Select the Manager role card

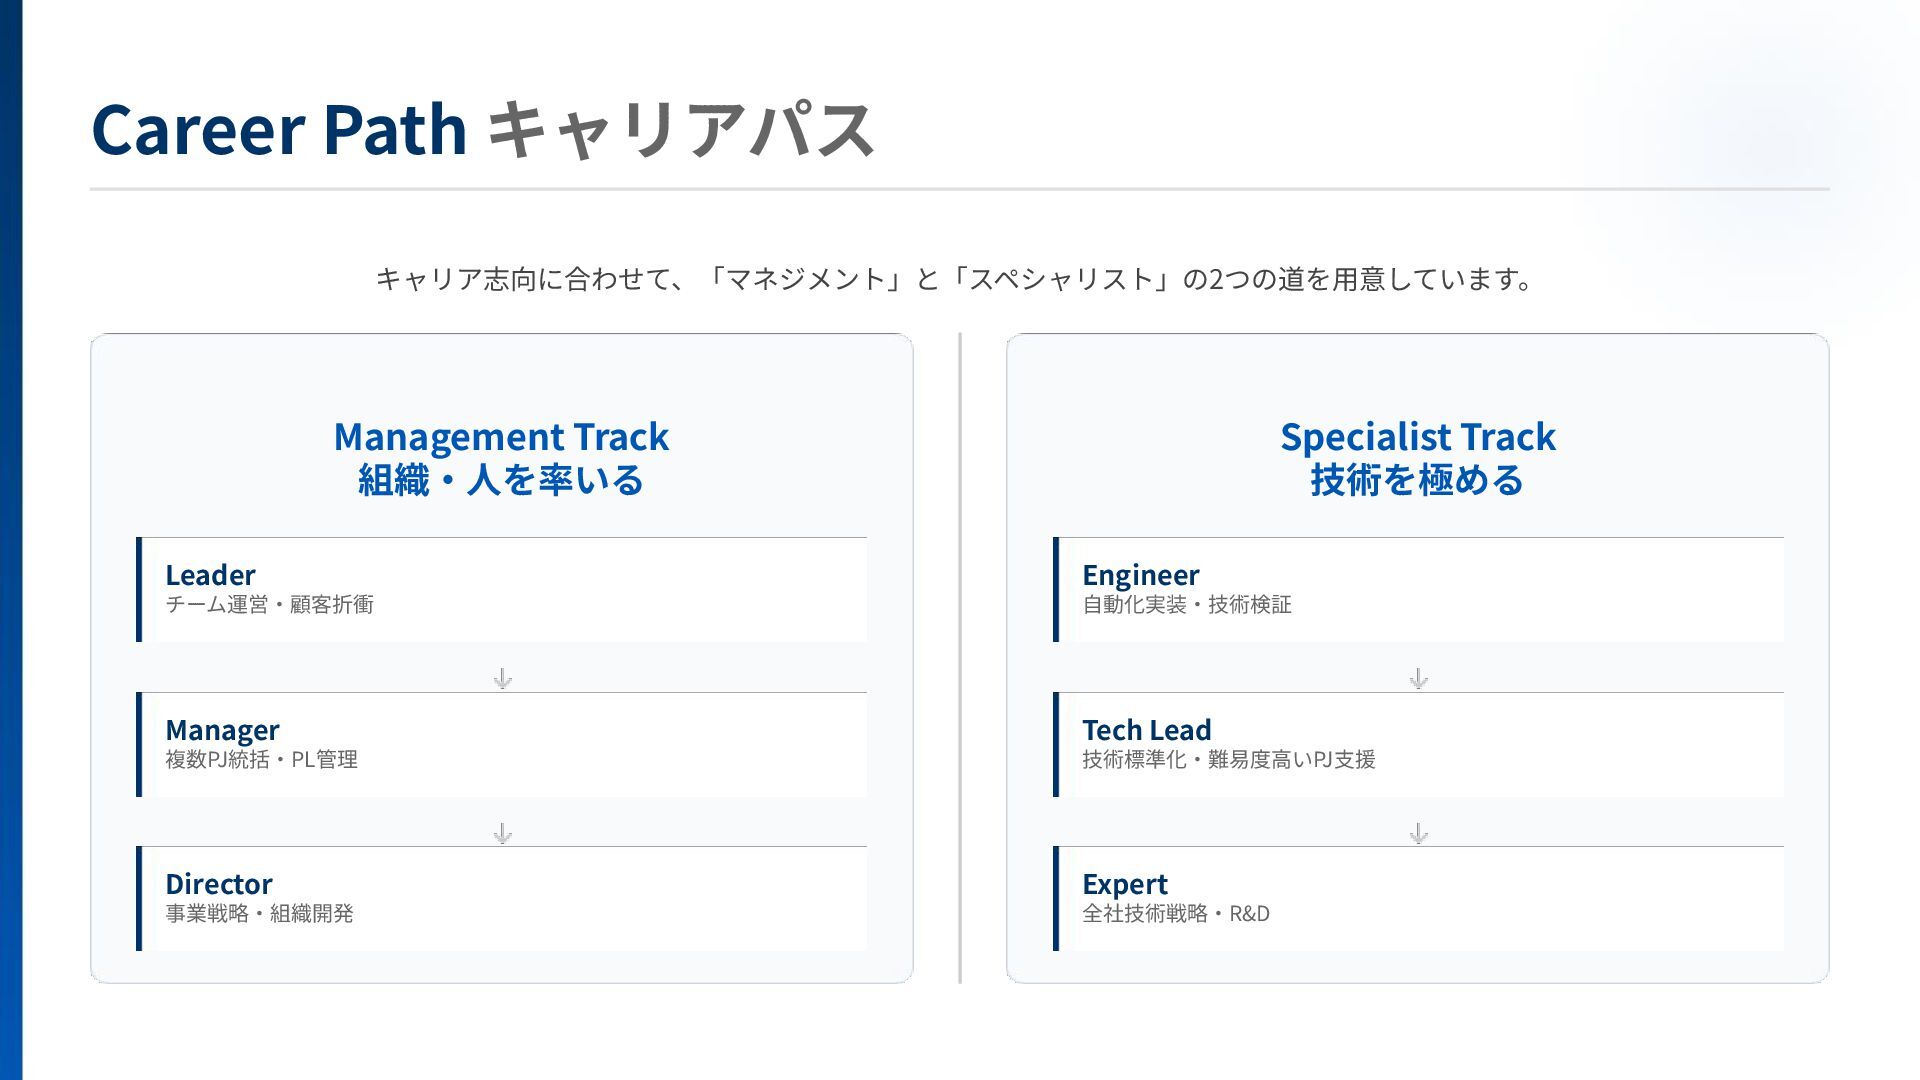(502, 744)
